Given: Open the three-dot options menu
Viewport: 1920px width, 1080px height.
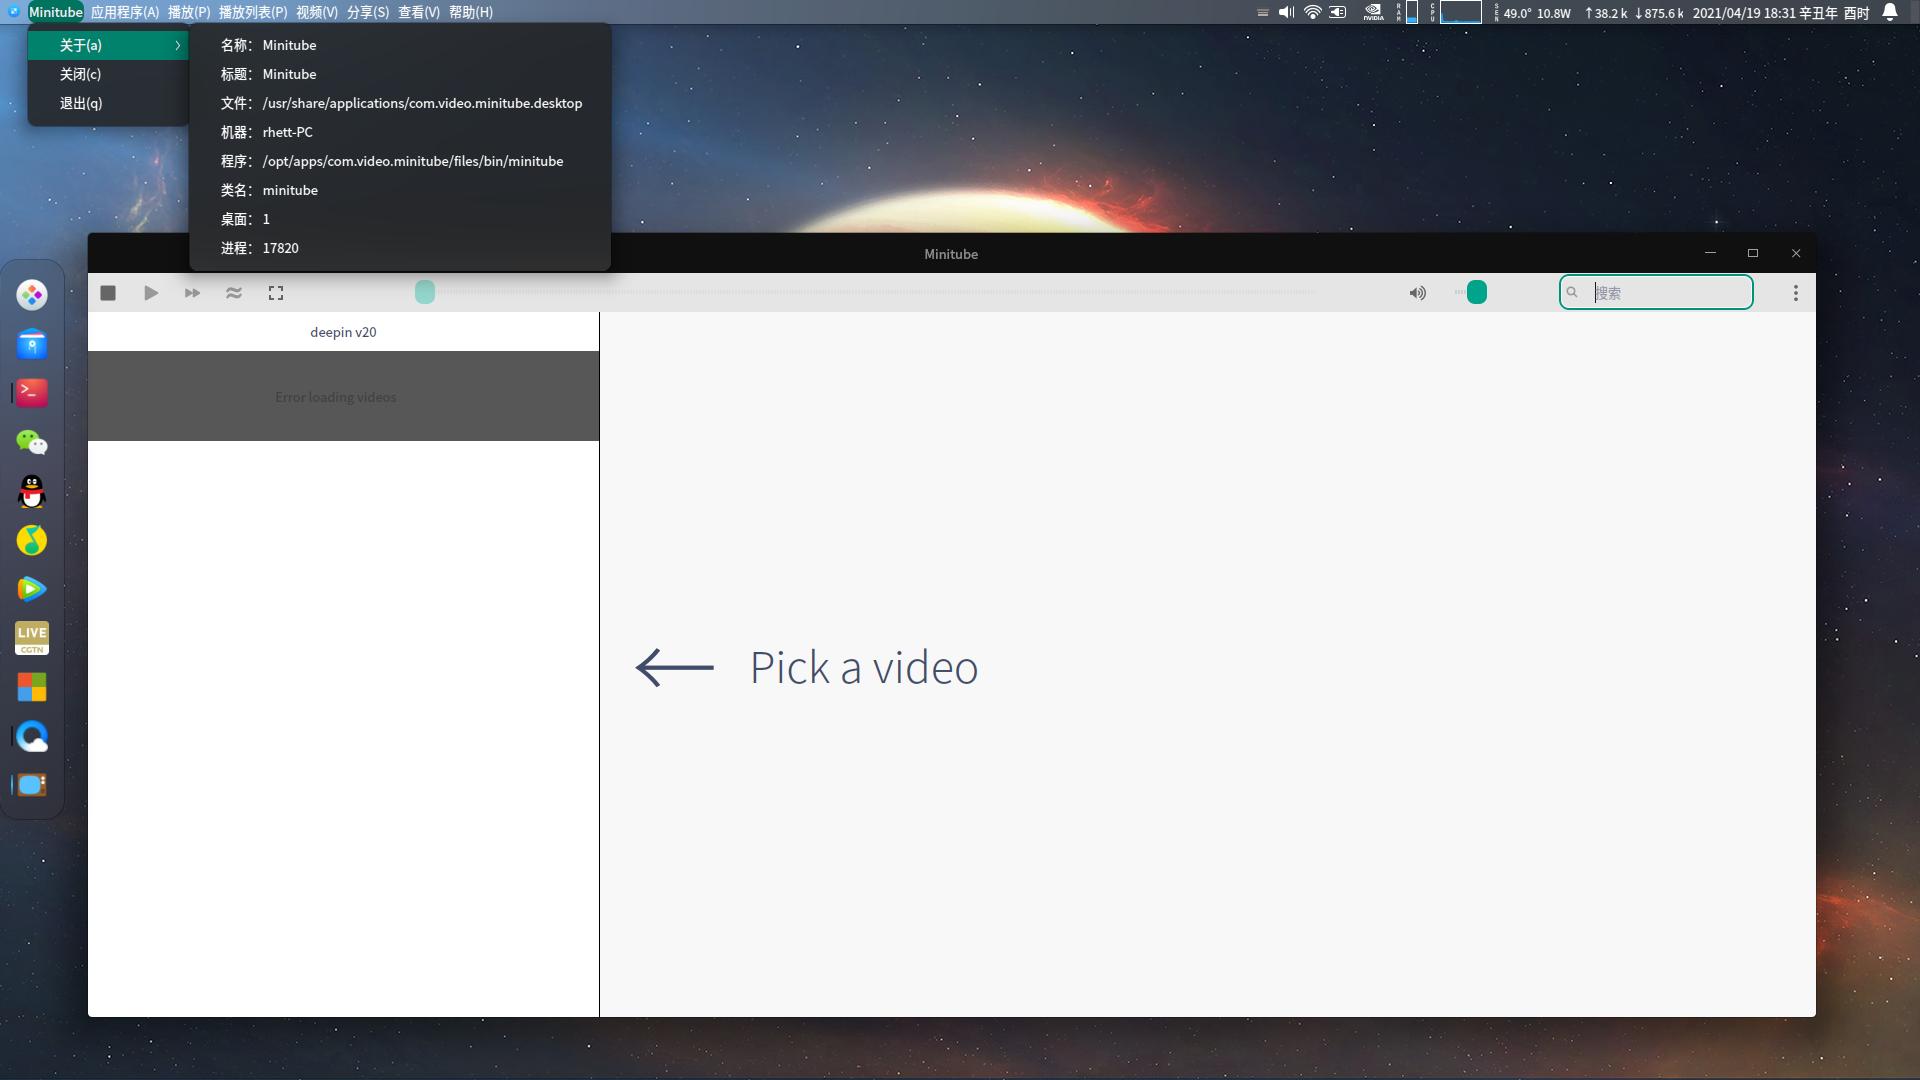Looking at the screenshot, I should click(1795, 293).
